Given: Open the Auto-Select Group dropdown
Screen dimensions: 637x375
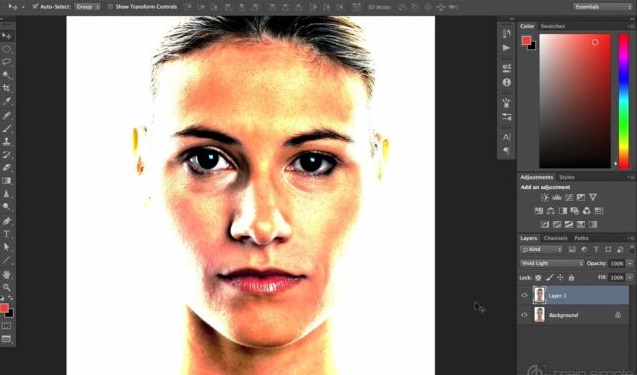Looking at the screenshot, I should coord(88,7).
